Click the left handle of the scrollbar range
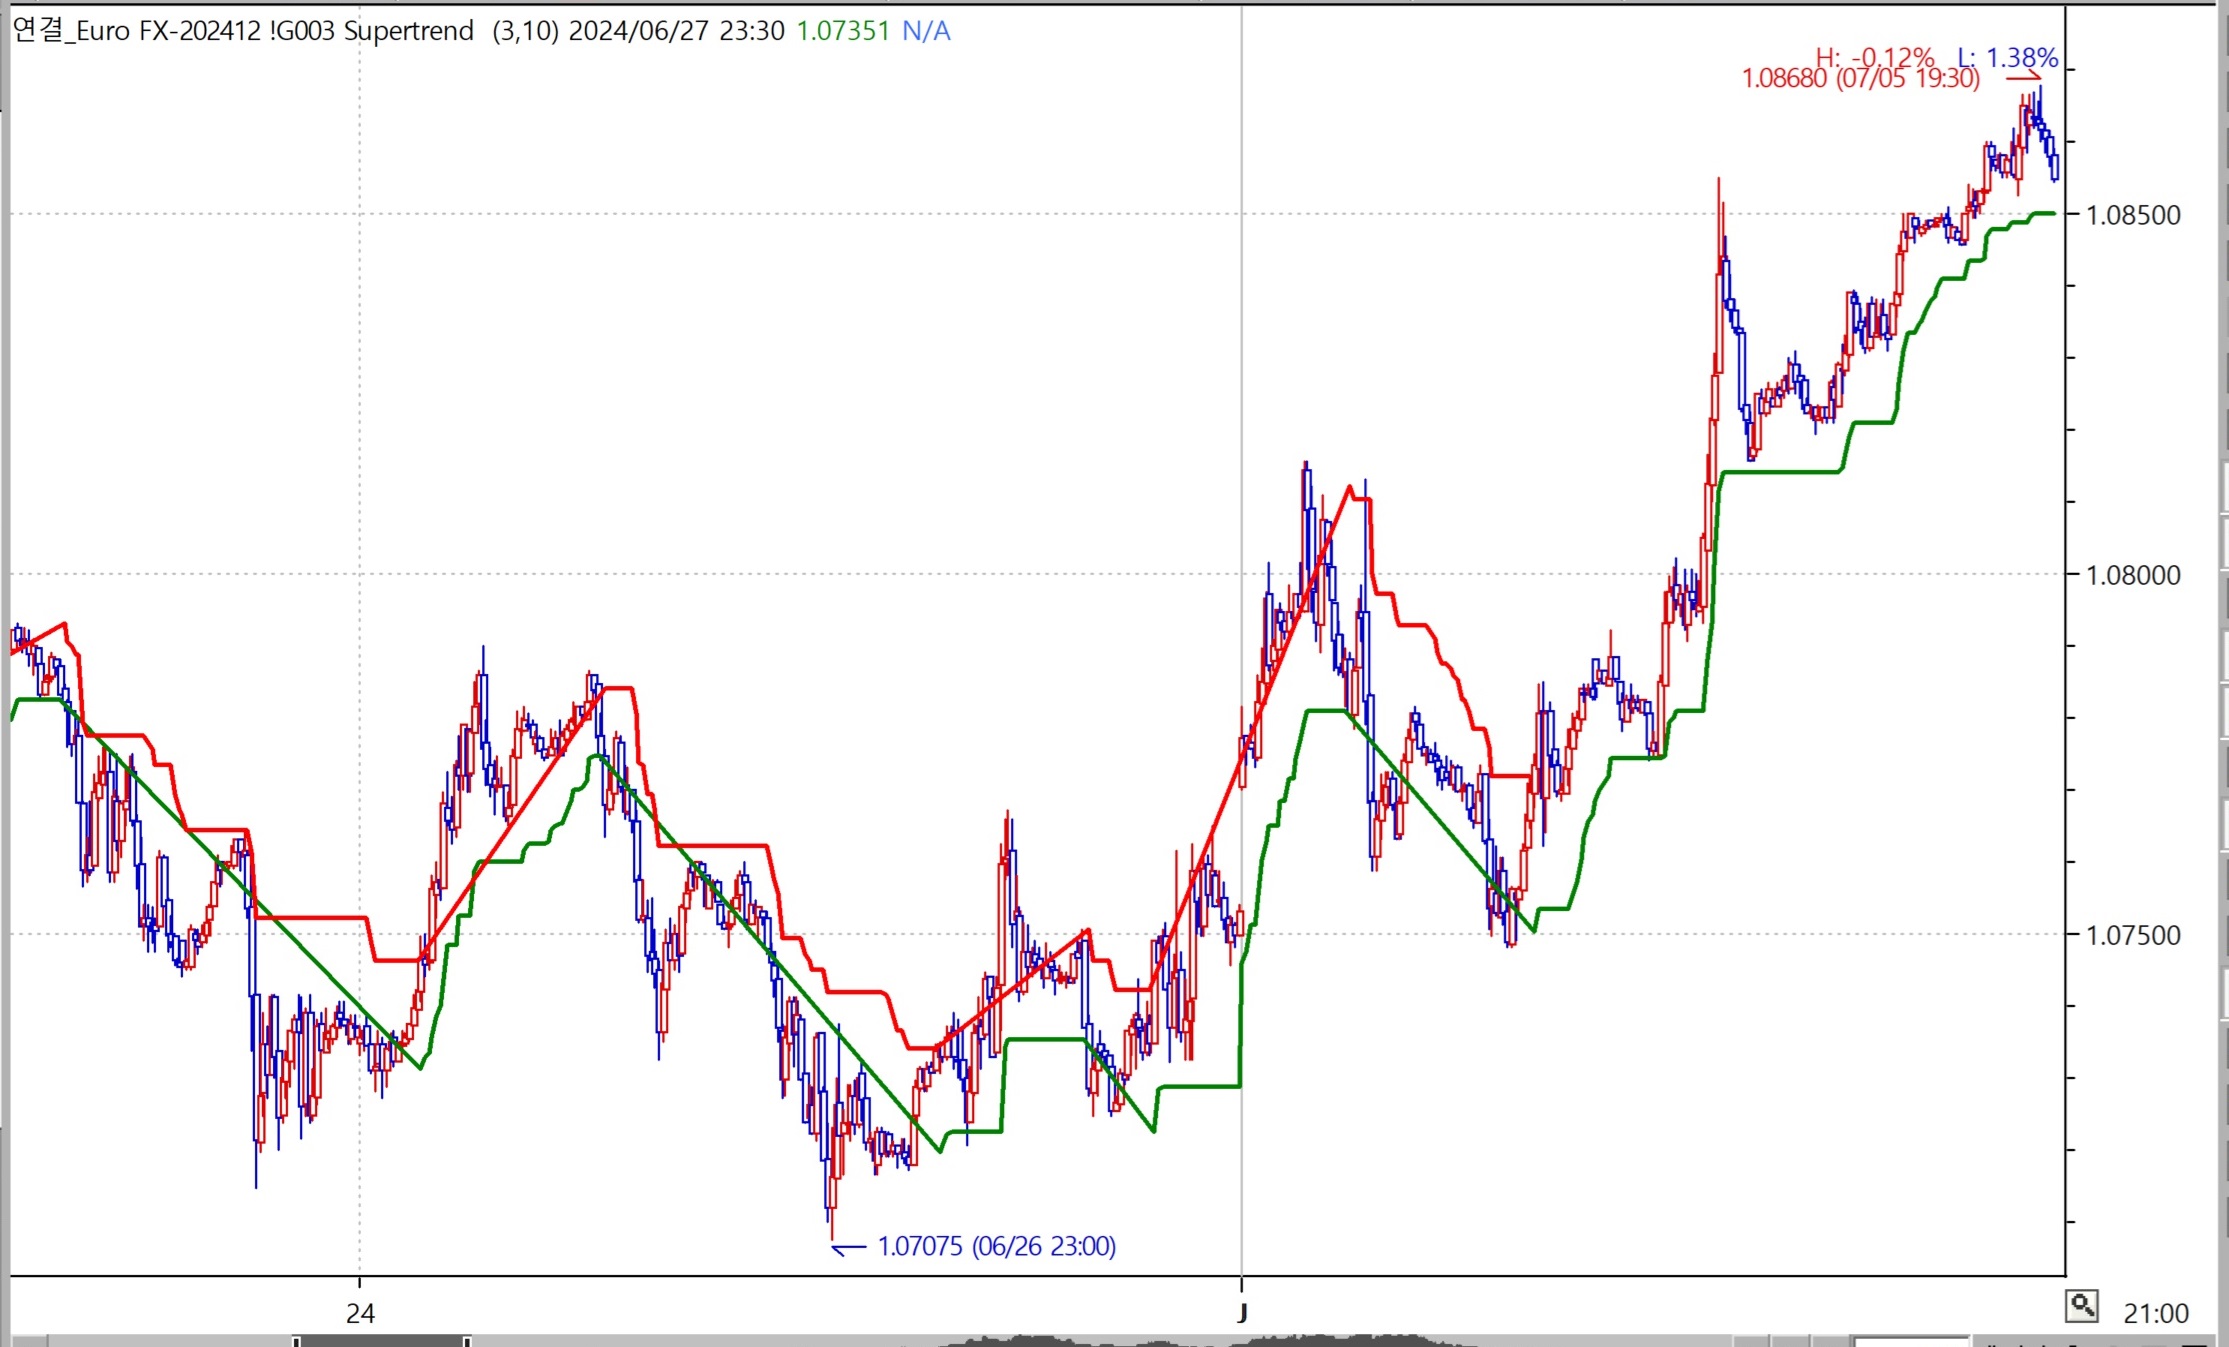The width and height of the screenshot is (2229, 1347). click(x=296, y=1341)
